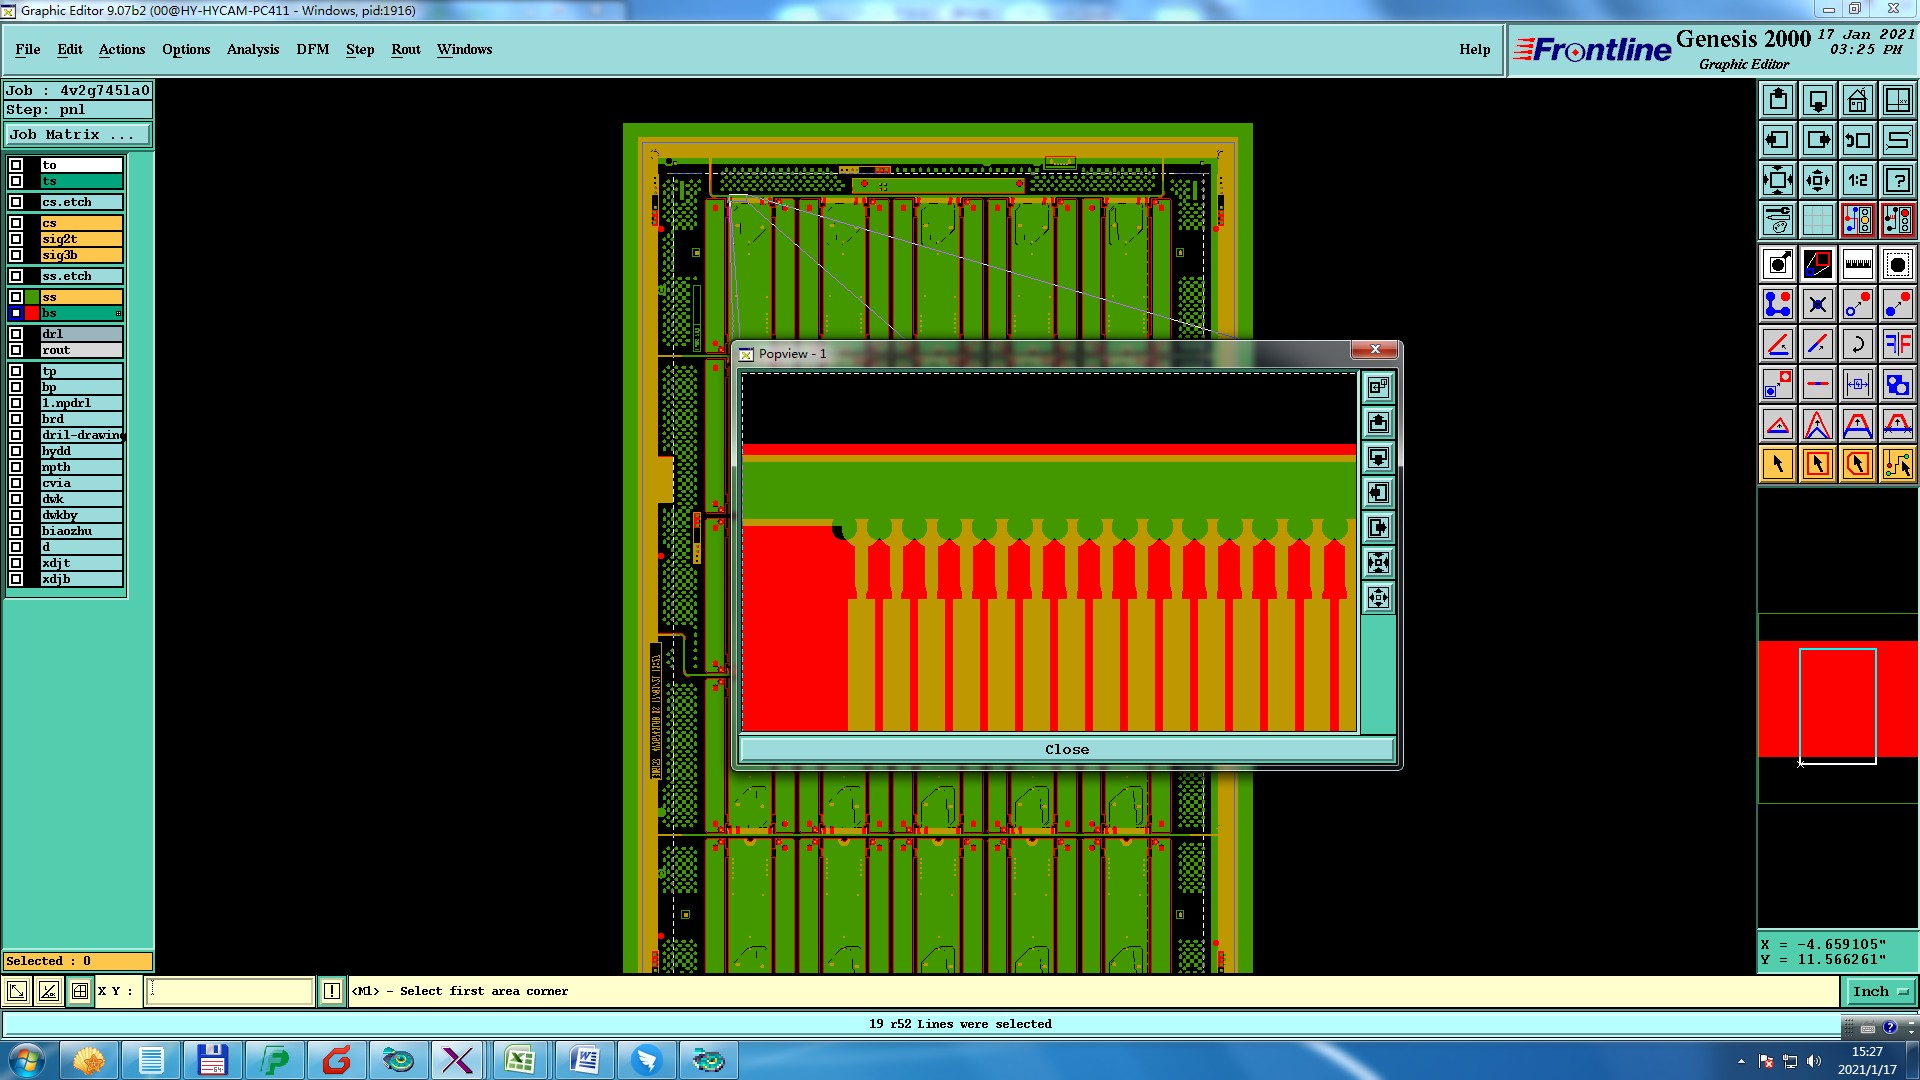Select the rotate feature tool icon
1920x1080 pixels.
pyautogui.click(x=1857, y=344)
